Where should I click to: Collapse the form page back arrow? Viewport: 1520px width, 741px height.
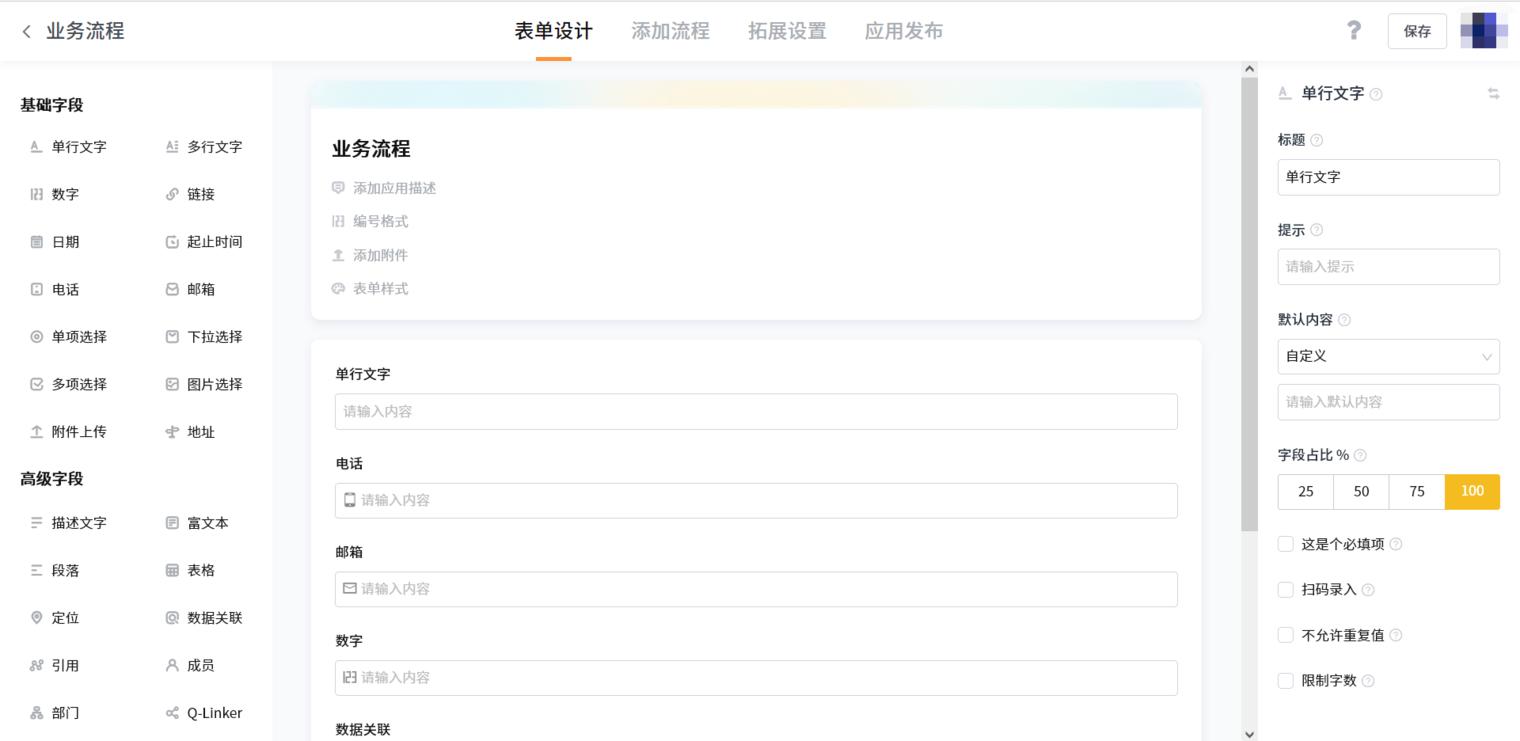tap(24, 30)
